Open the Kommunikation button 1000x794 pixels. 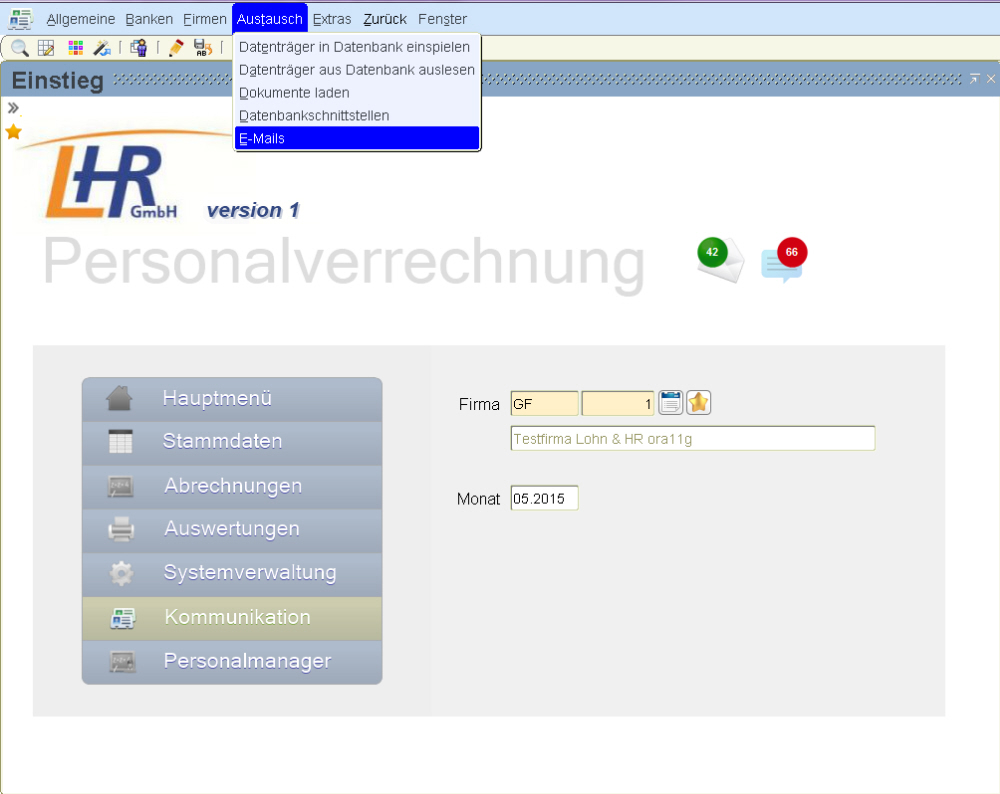pyautogui.click(x=232, y=619)
